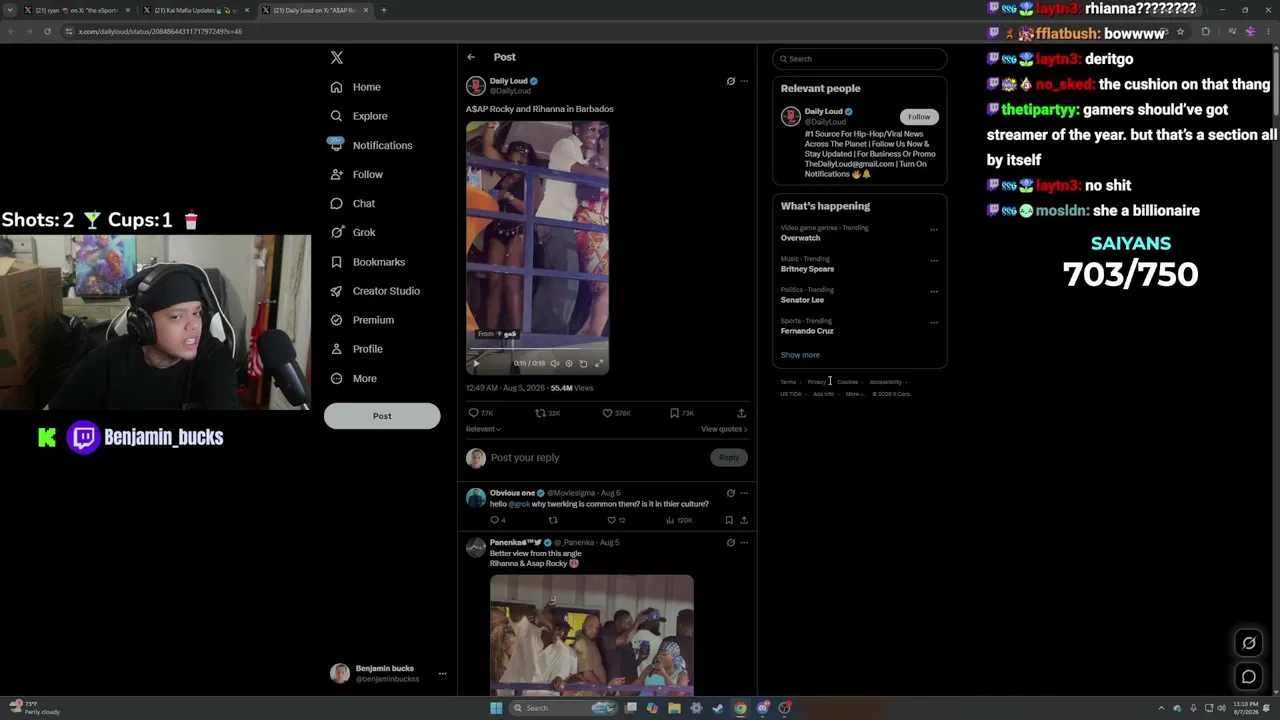
Task: Repost the Daily Loud post
Action: [x=547, y=413]
